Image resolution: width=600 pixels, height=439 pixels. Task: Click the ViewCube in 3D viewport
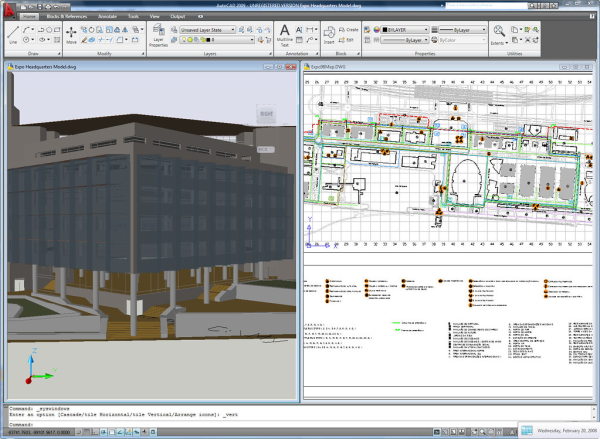click(x=265, y=115)
